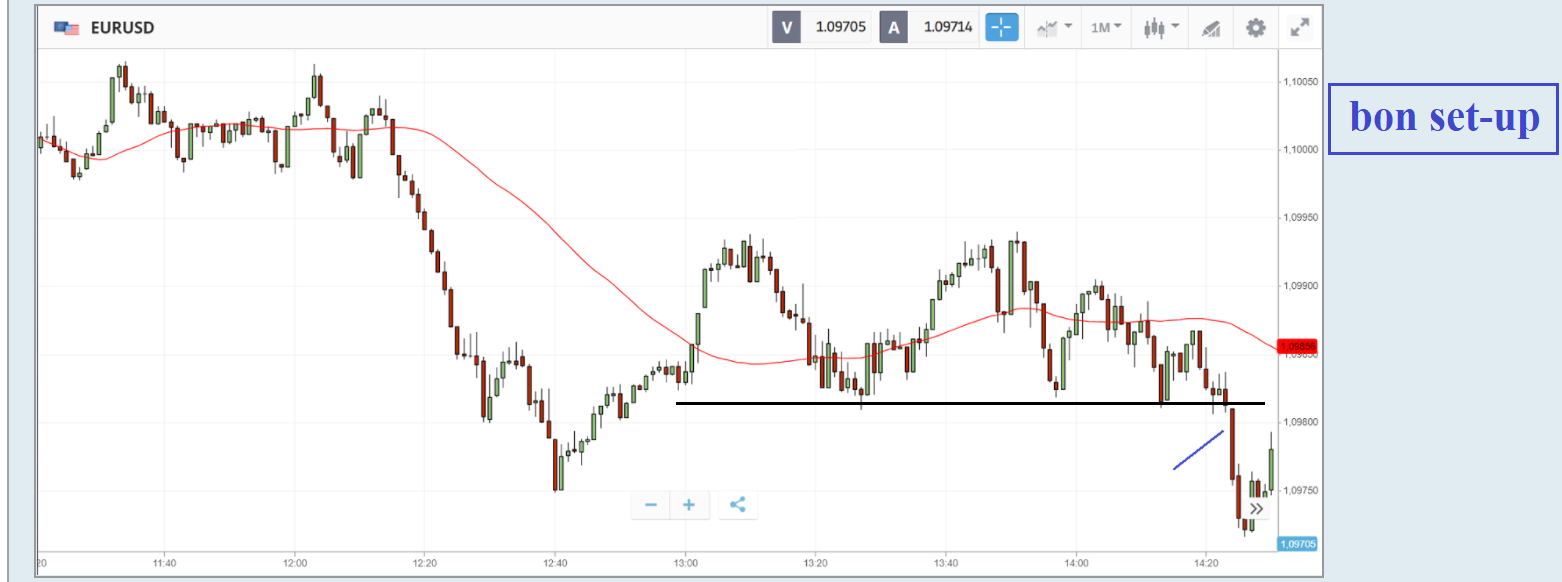The width and height of the screenshot is (1562, 582).
Task: Expand chart to fullscreen
Action: (x=1300, y=27)
